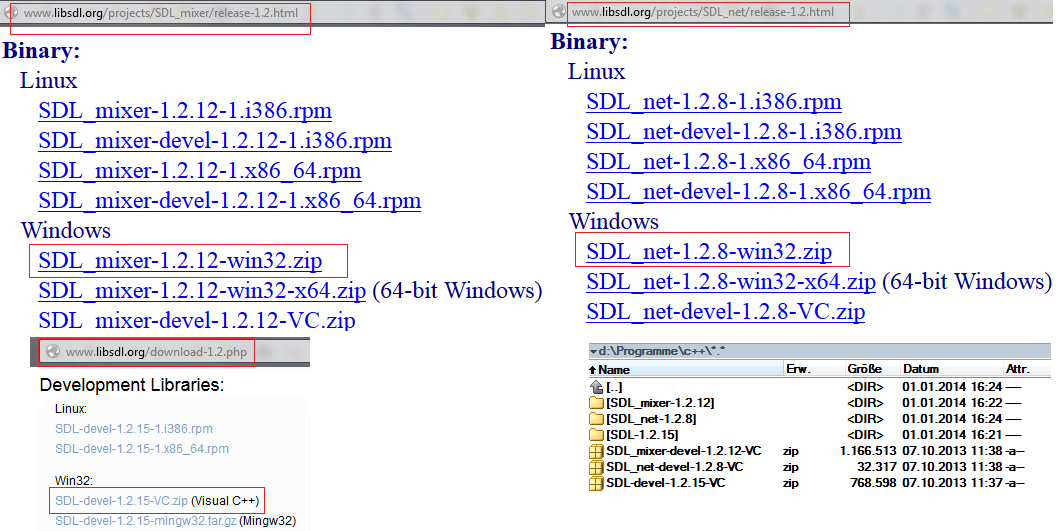Download SDL_mixer-devel-1.2.12-1.x86_64.rpm
The image size is (1058, 531).
coord(229,200)
